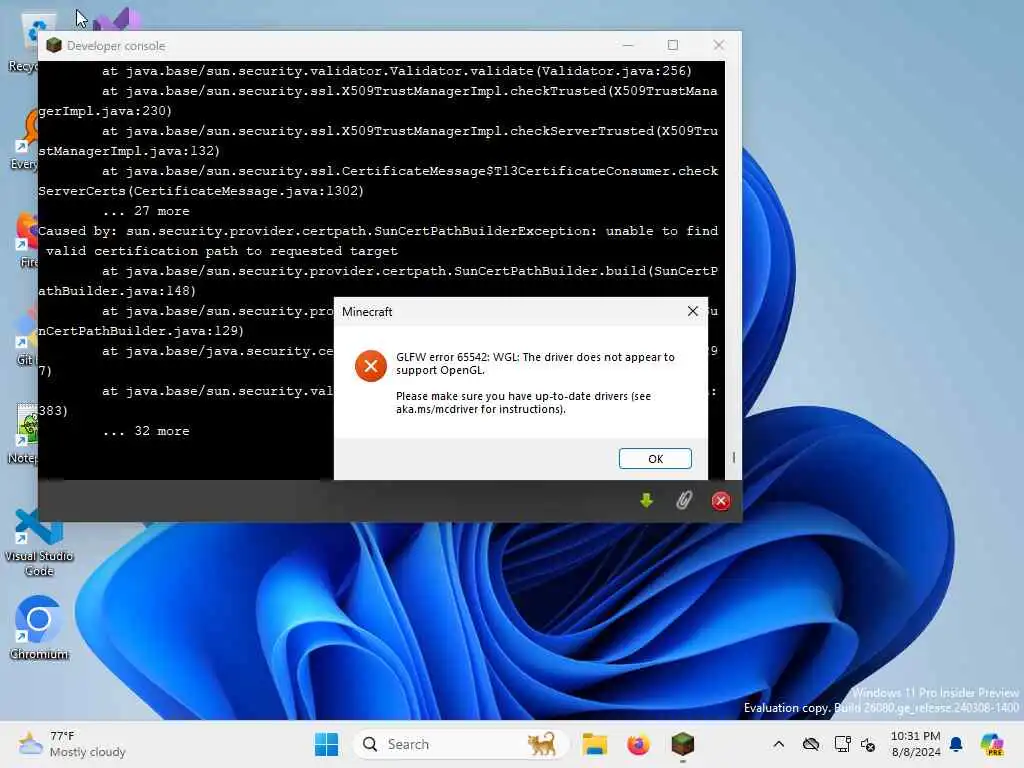Click the taskbar Search box
The height and width of the screenshot is (768, 1024).
[460, 744]
